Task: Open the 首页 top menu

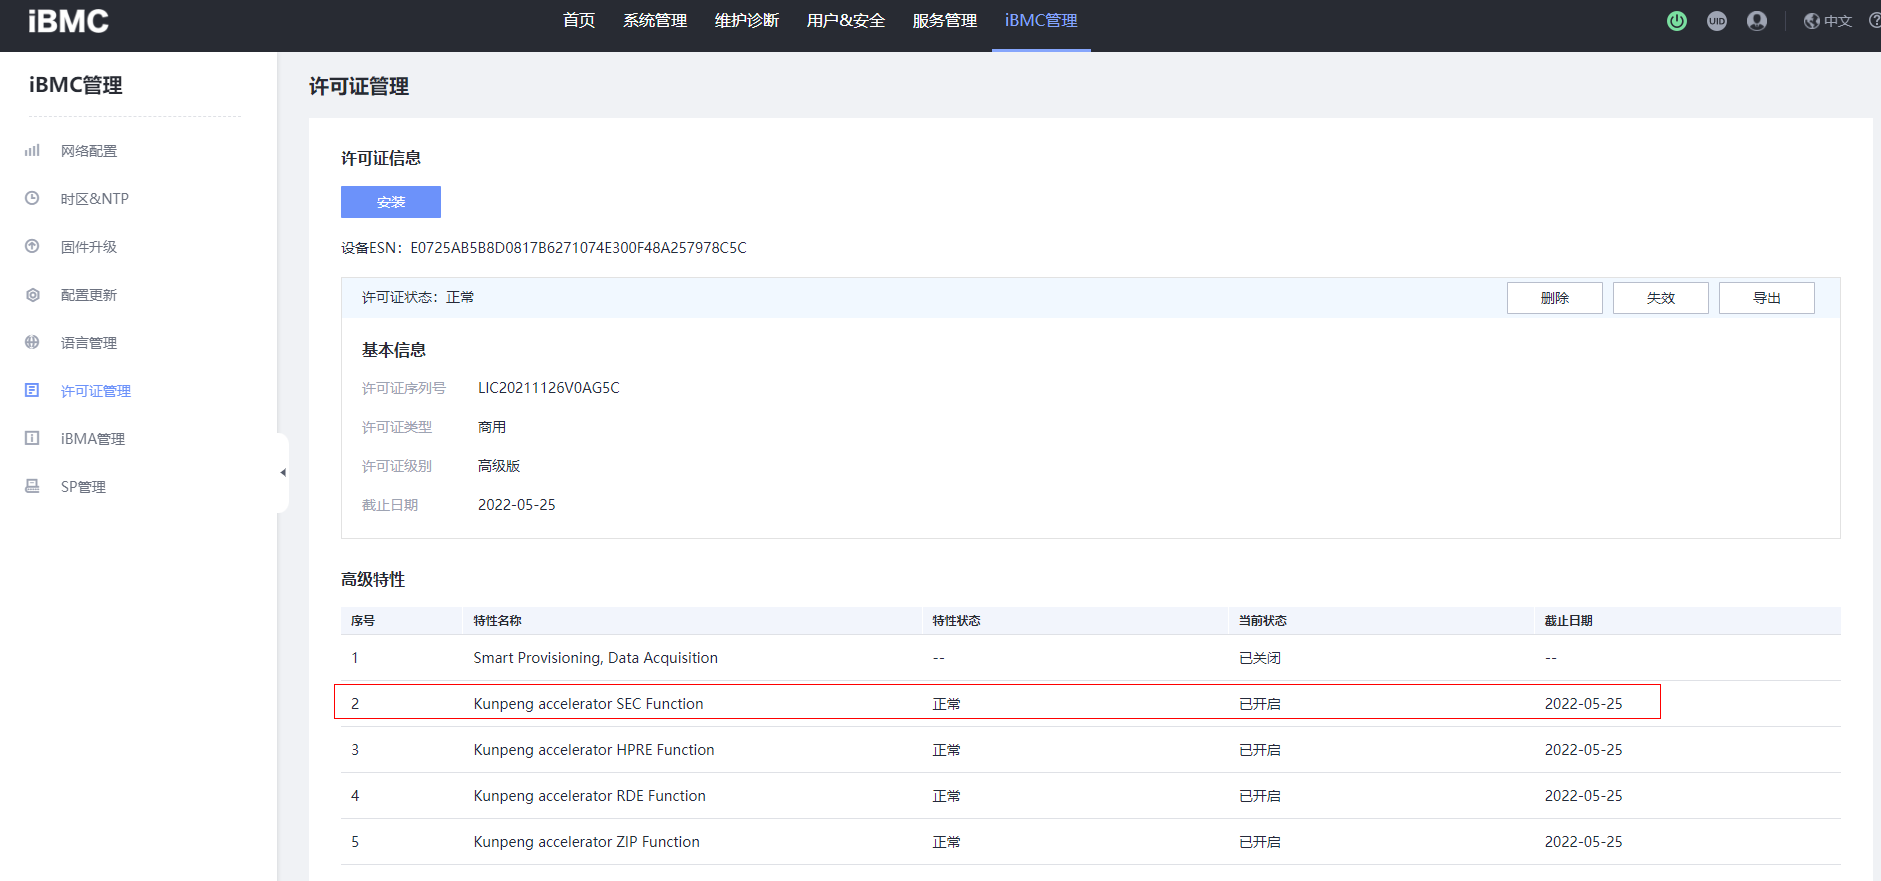Action: pos(579,21)
